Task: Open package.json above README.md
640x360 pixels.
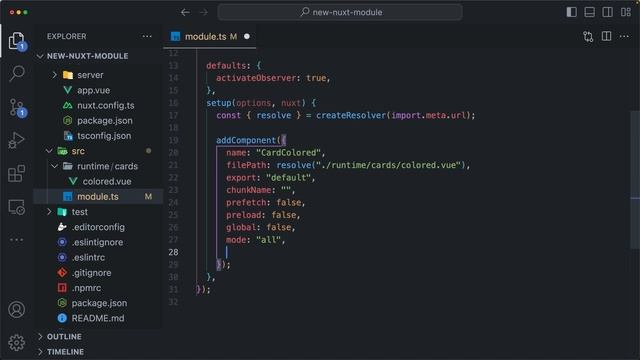Action: tap(99, 303)
